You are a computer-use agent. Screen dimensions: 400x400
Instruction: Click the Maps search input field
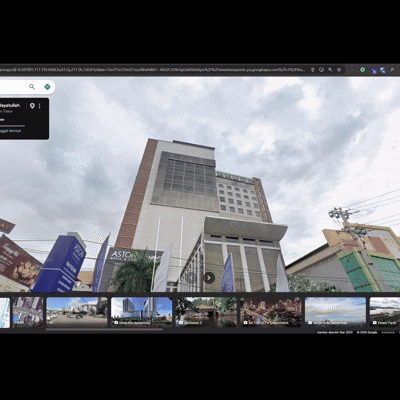coord(13,87)
